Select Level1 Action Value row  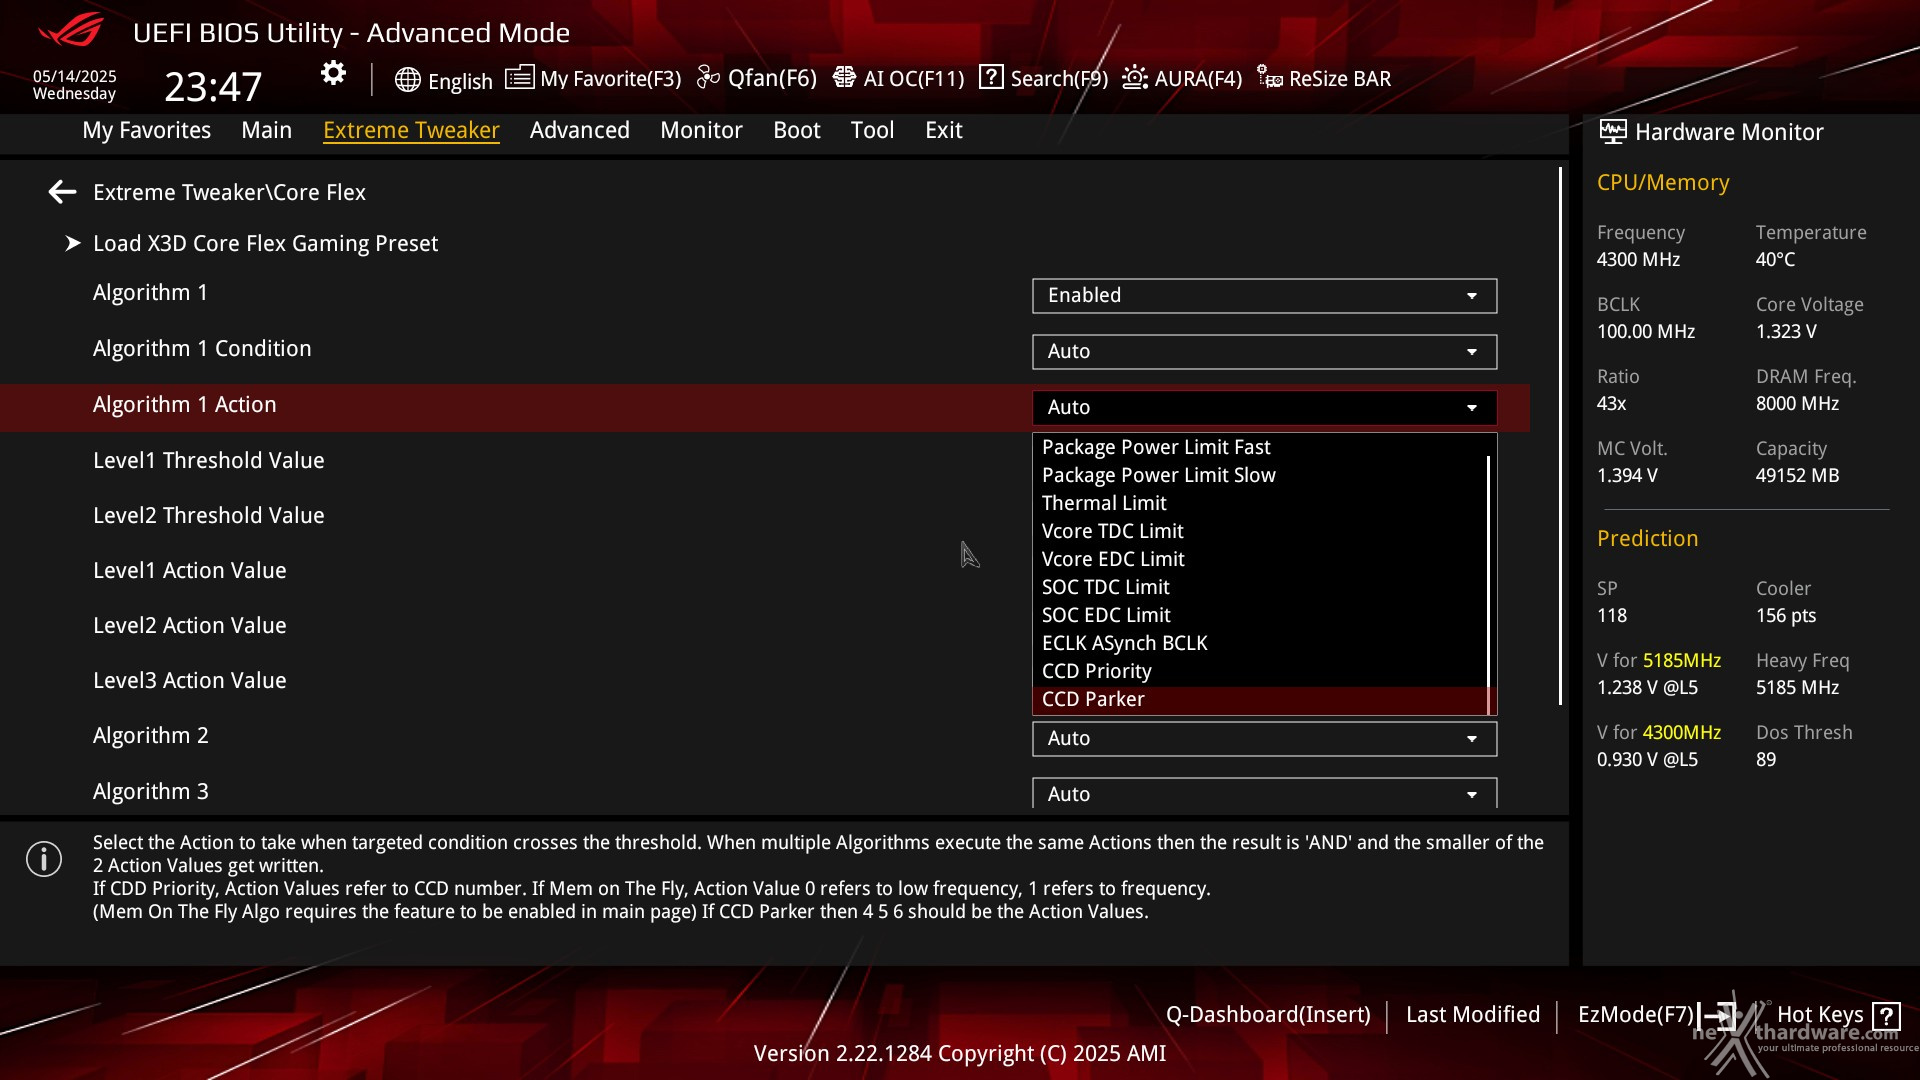(x=765, y=571)
